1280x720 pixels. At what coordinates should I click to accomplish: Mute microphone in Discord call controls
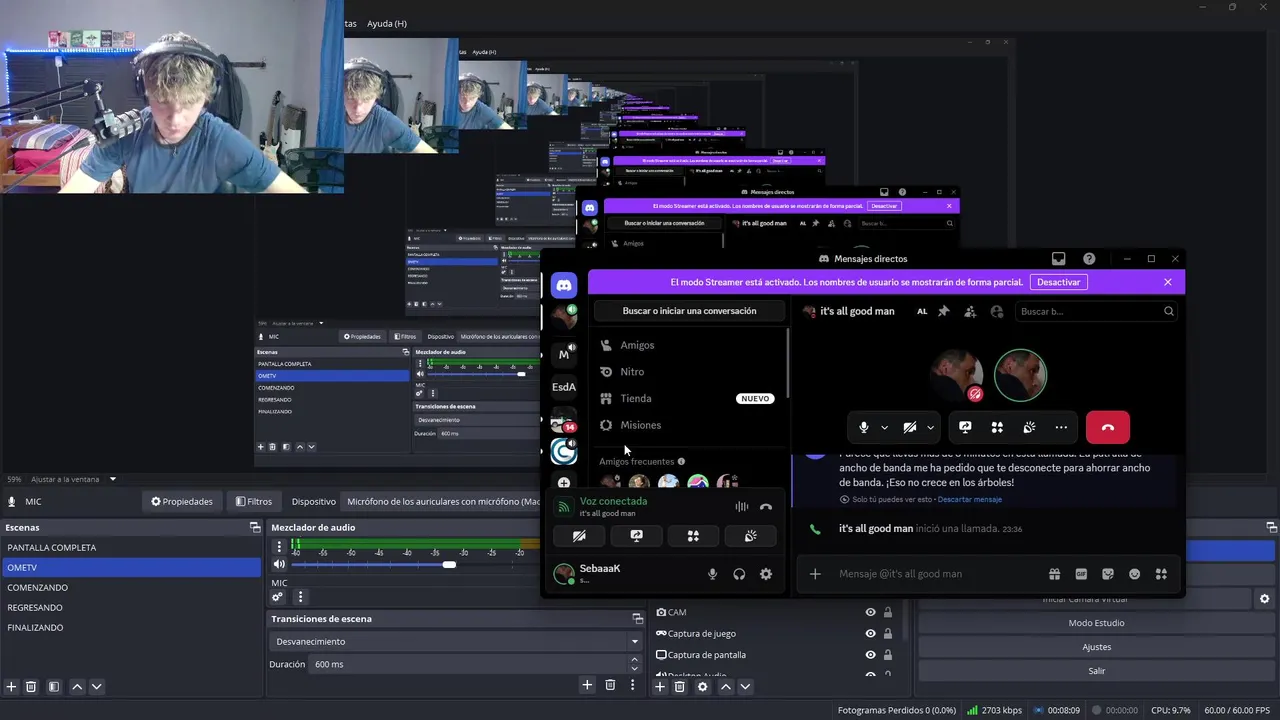coord(864,427)
